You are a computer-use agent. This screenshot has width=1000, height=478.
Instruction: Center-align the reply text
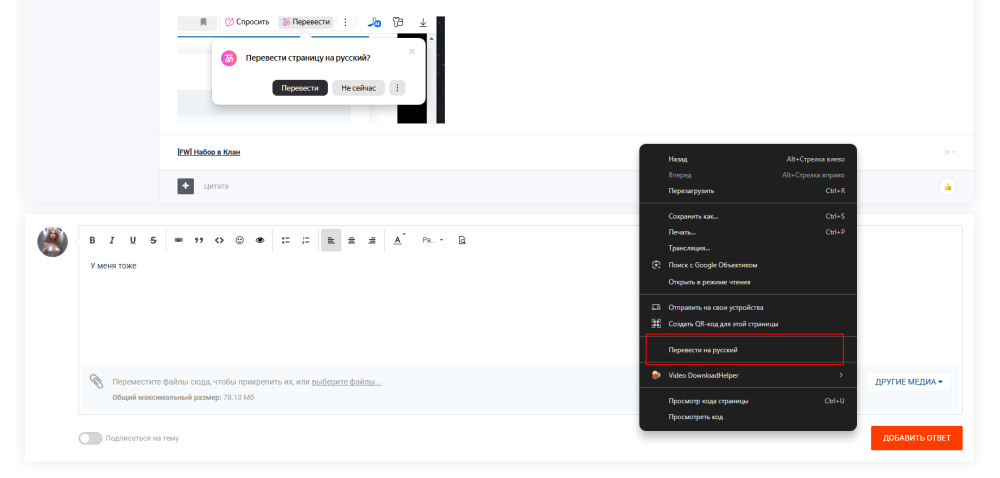(x=351, y=240)
